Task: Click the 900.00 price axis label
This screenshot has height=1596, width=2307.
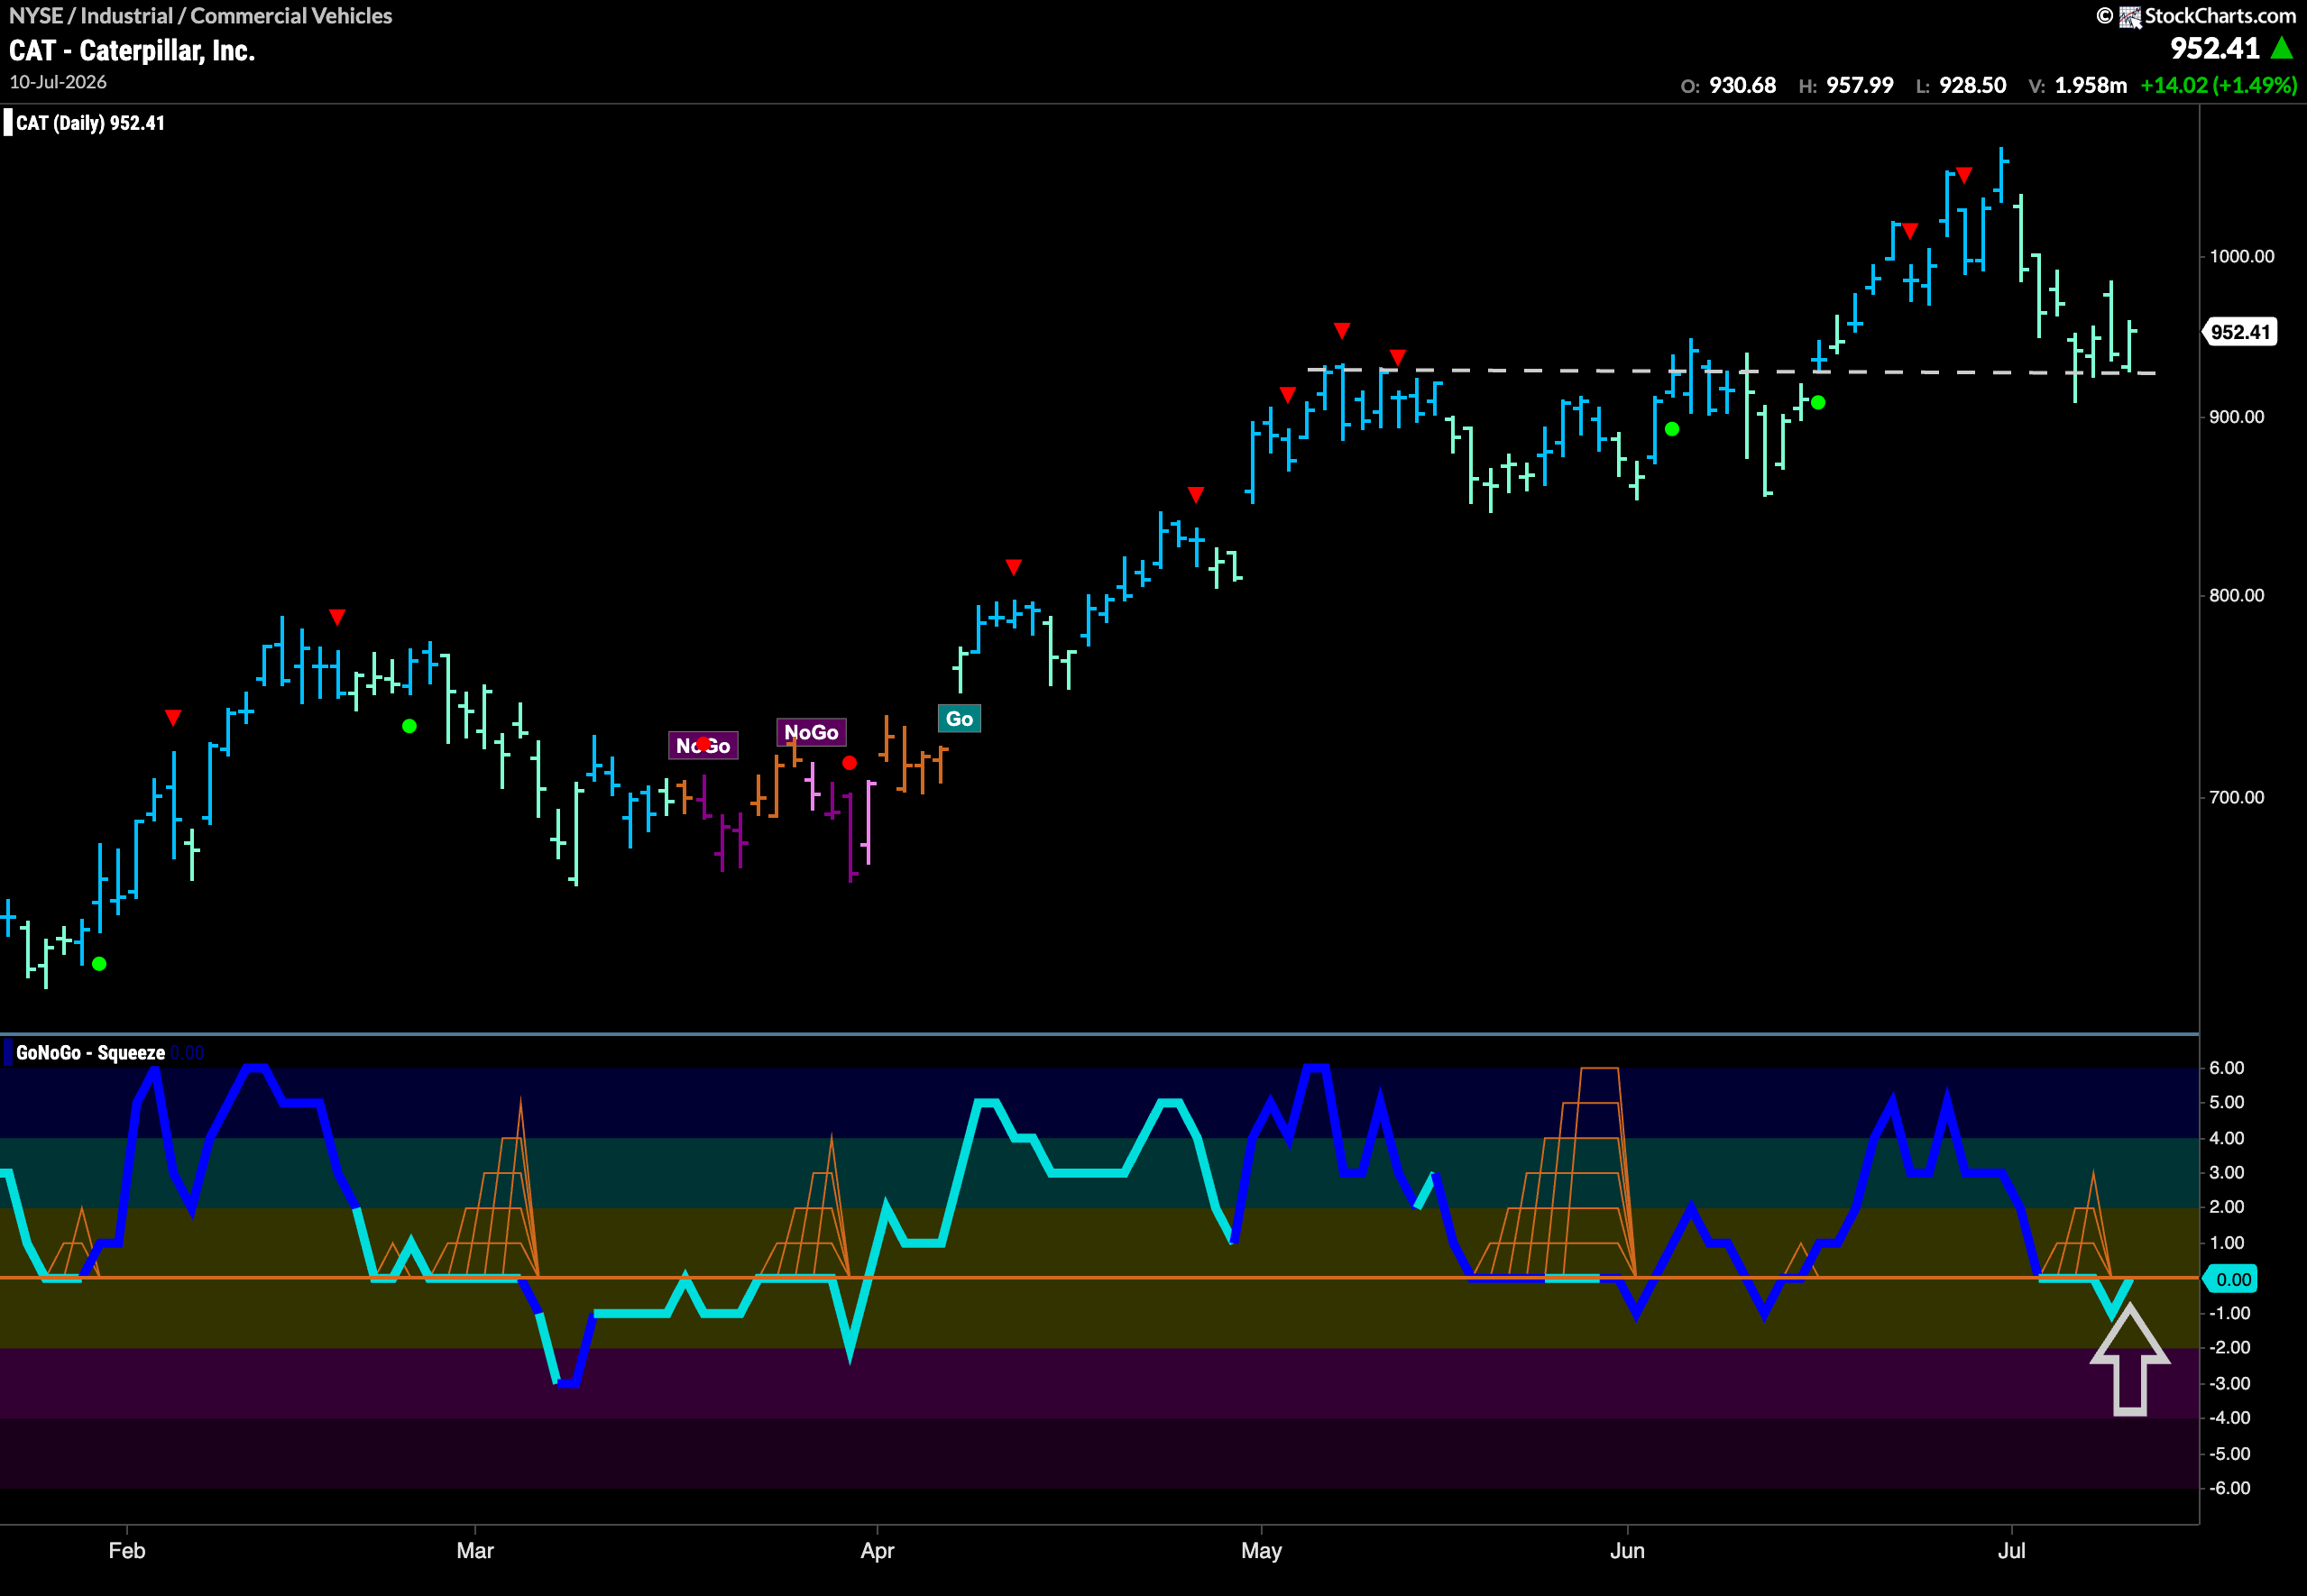Action: point(2237,417)
